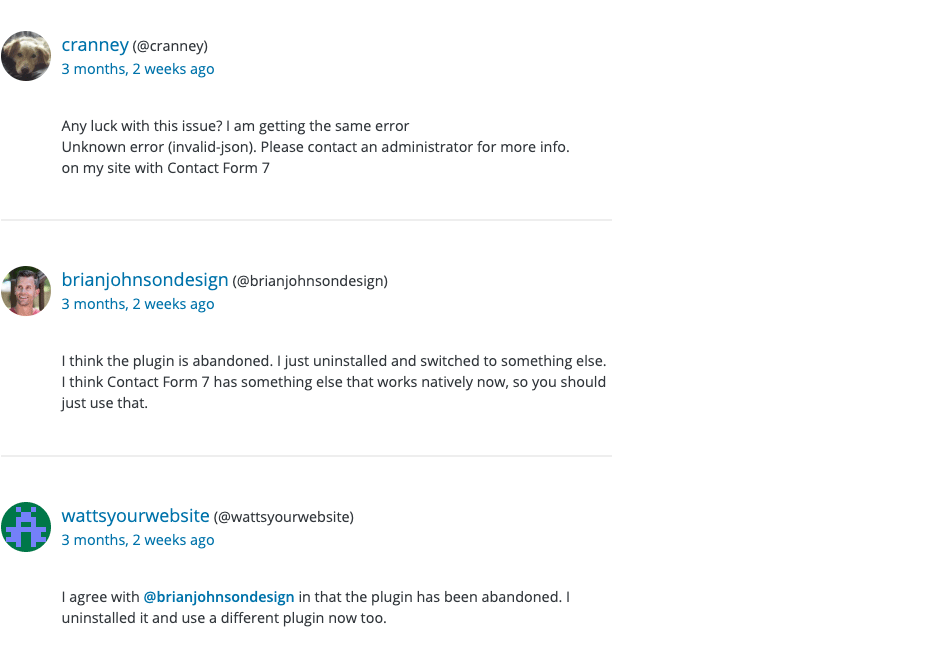Open the timestamp permalink under cranney's name

click(138, 69)
